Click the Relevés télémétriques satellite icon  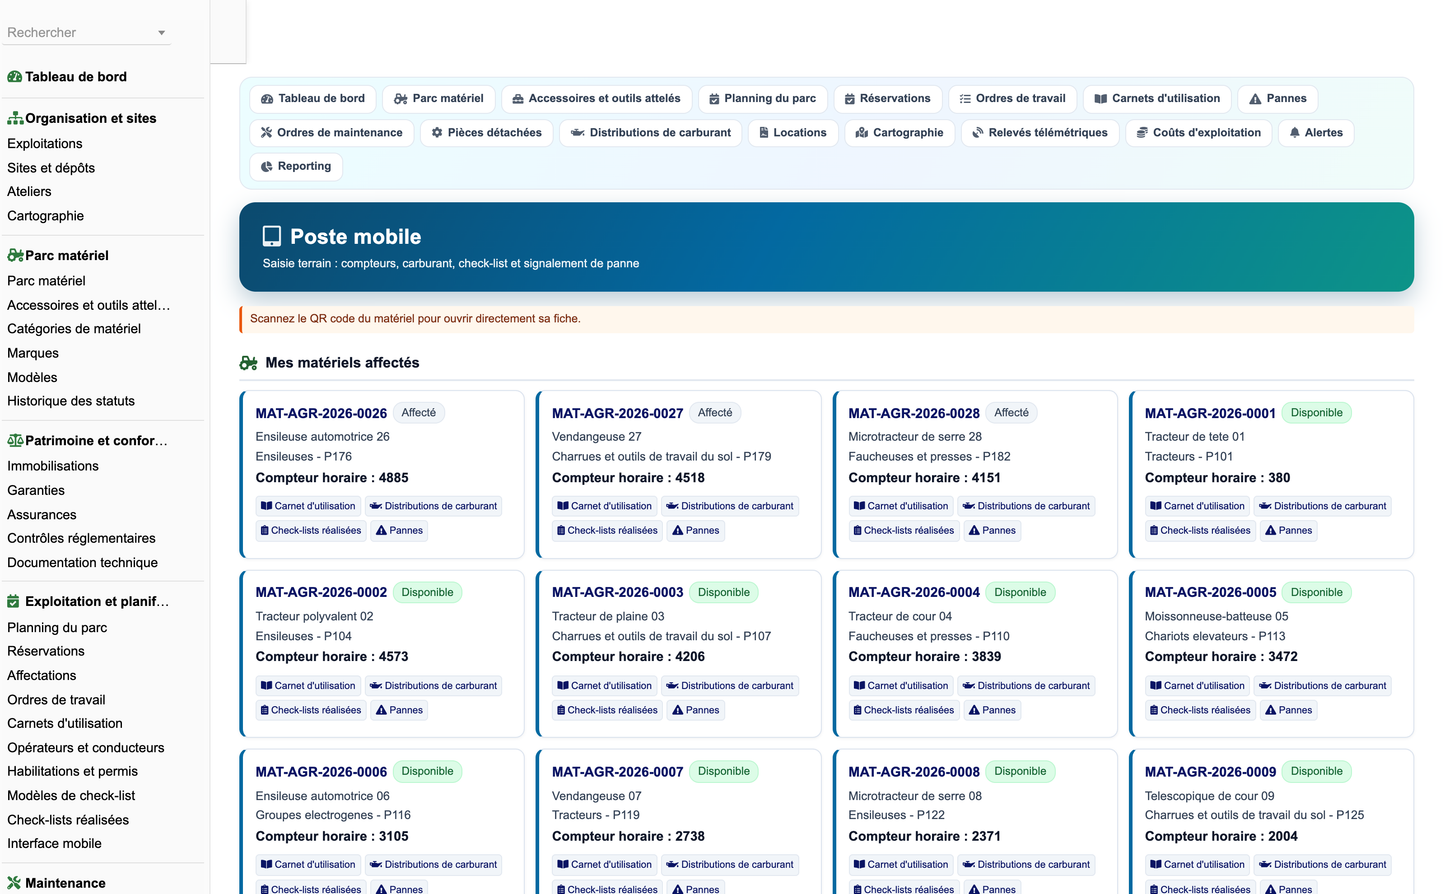click(978, 132)
